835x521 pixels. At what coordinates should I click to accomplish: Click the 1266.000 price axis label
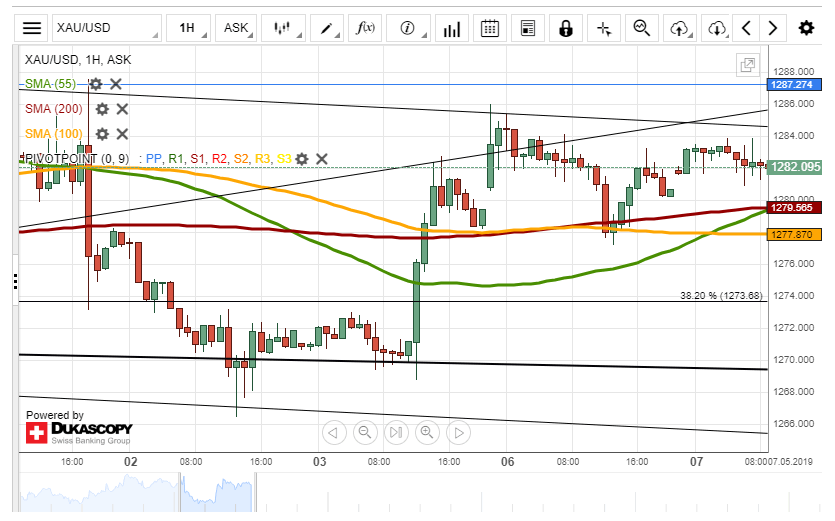click(793, 424)
